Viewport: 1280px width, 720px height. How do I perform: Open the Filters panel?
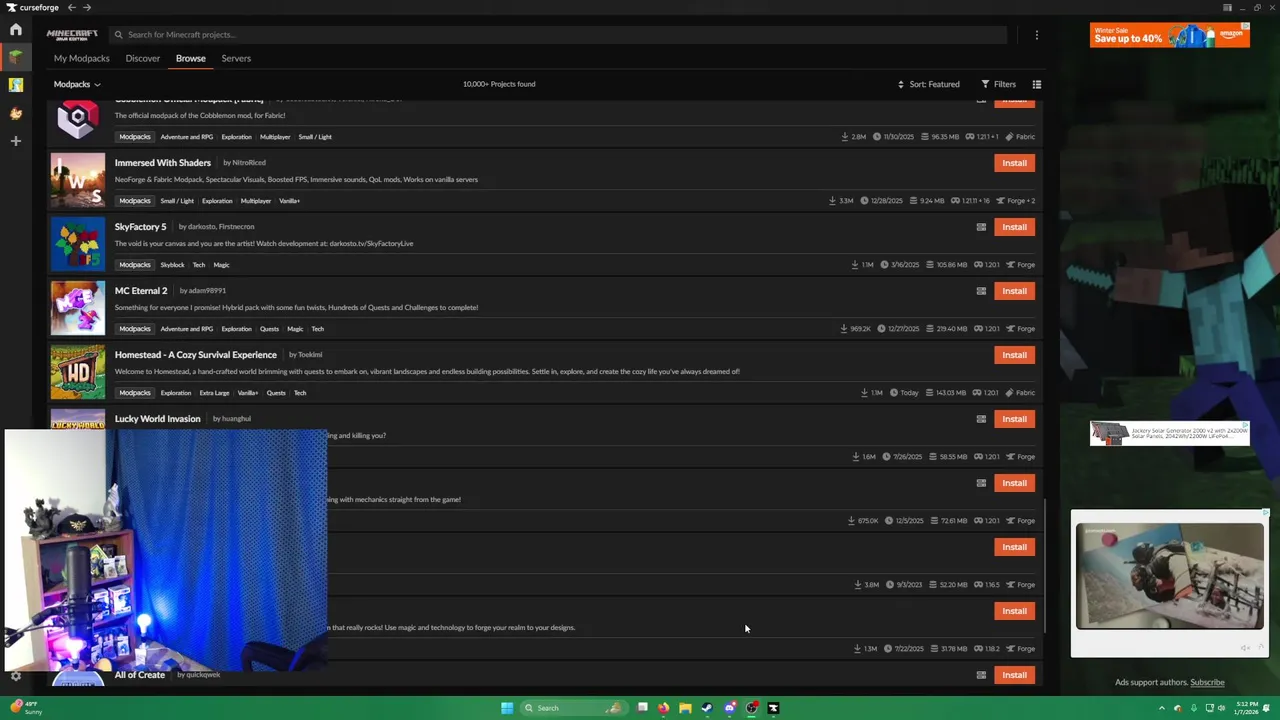tap(998, 84)
